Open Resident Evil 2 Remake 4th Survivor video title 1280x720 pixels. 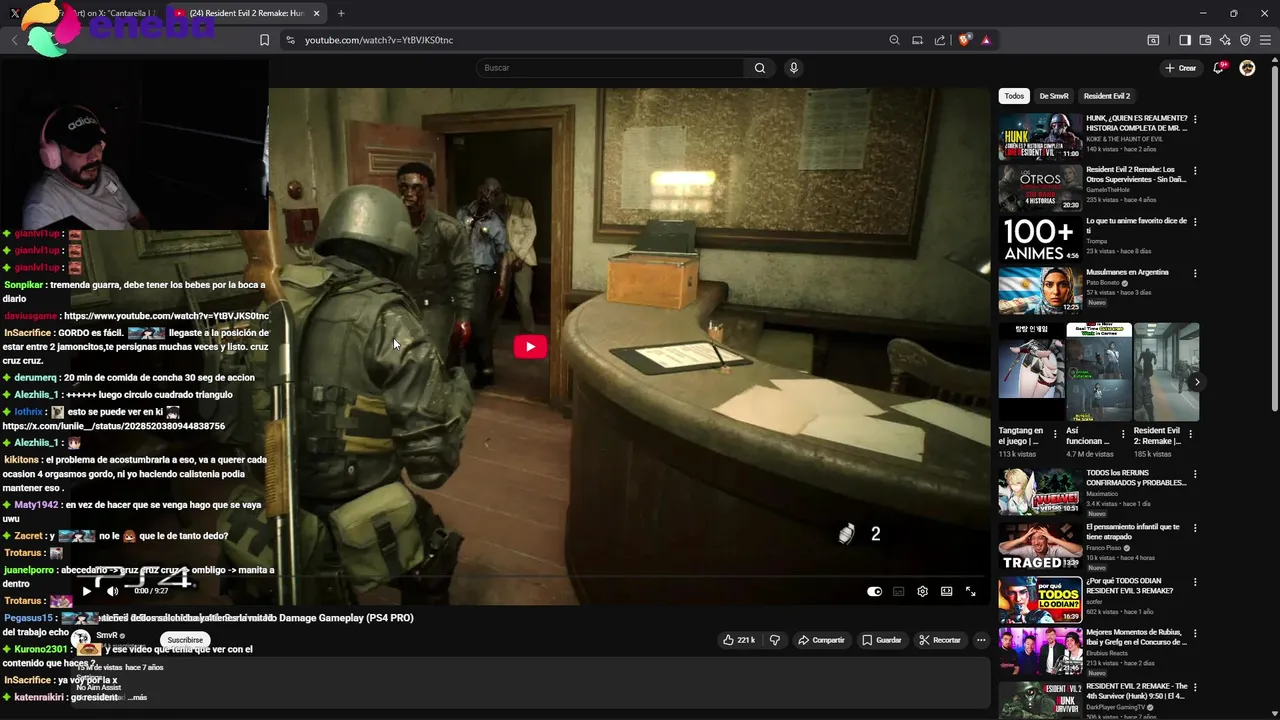tap(1137, 691)
